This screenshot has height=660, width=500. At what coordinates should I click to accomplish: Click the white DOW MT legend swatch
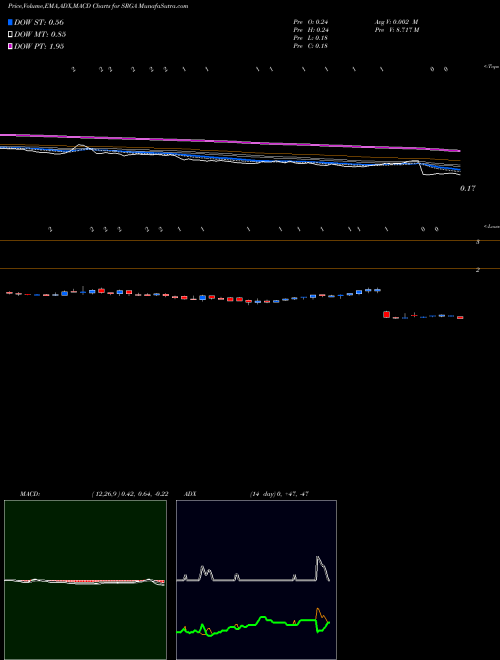(10, 35)
